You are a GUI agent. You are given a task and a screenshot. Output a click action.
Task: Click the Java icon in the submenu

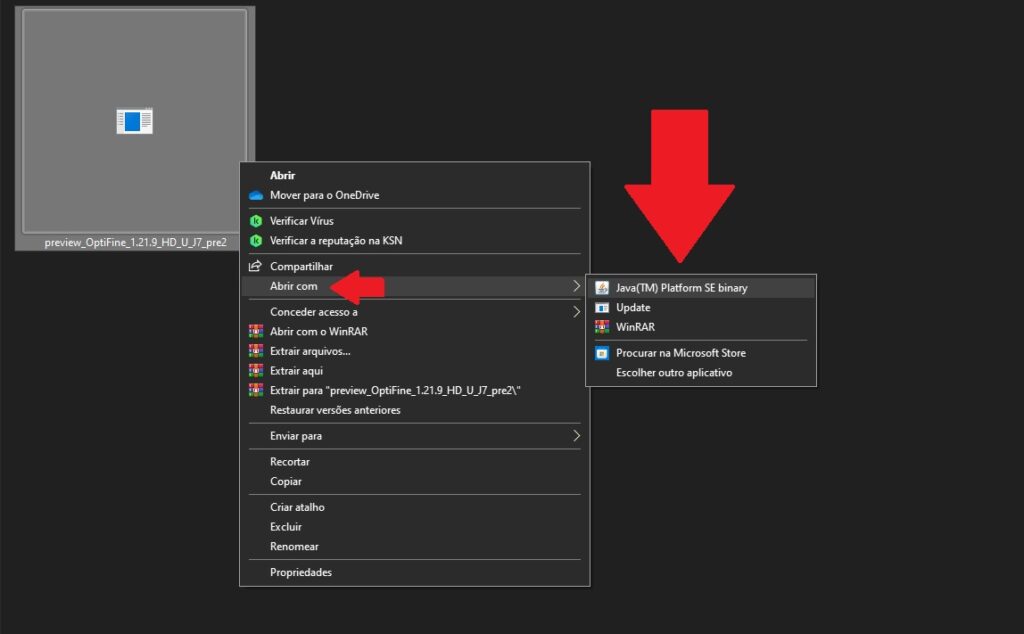click(602, 288)
